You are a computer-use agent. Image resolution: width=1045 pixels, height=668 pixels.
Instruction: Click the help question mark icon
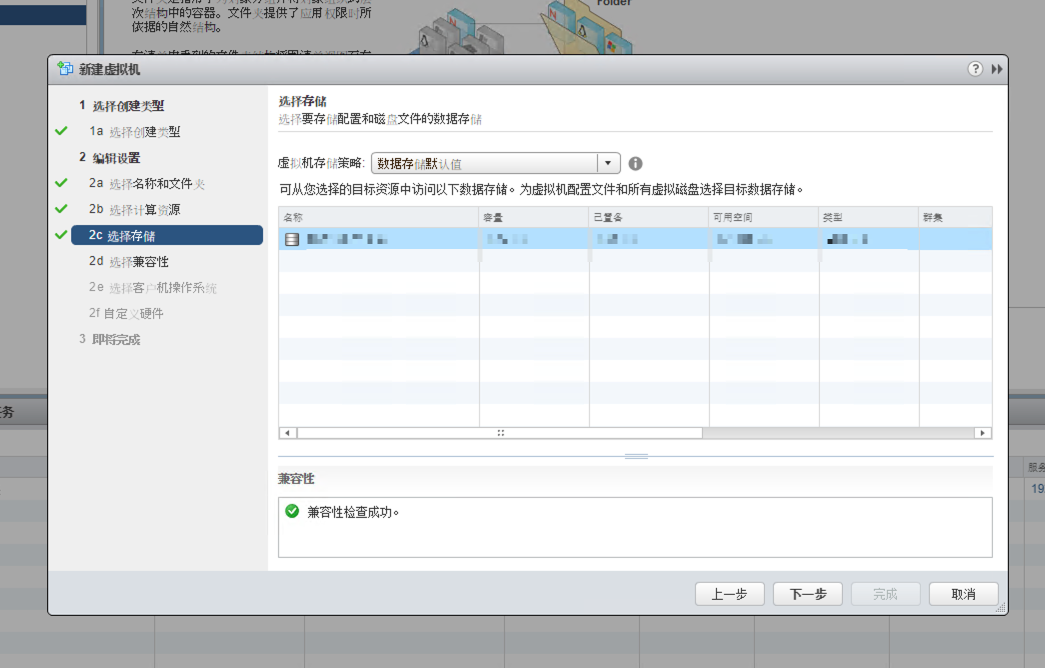[x=975, y=69]
